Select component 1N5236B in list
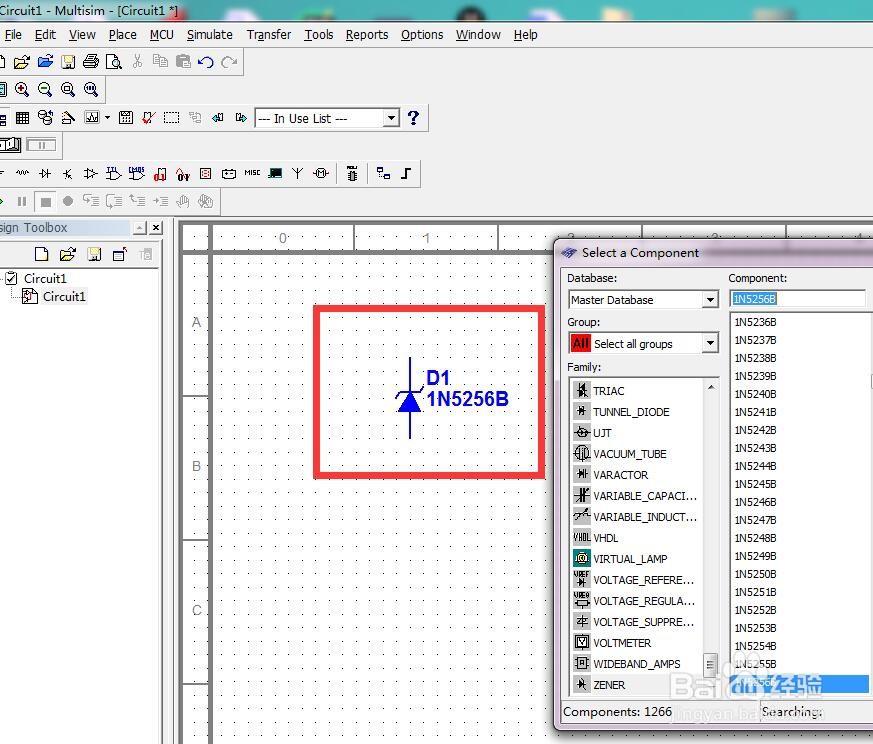The height and width of the screenshot is (744, 873). pyautogui.click(x=756, y=322)
